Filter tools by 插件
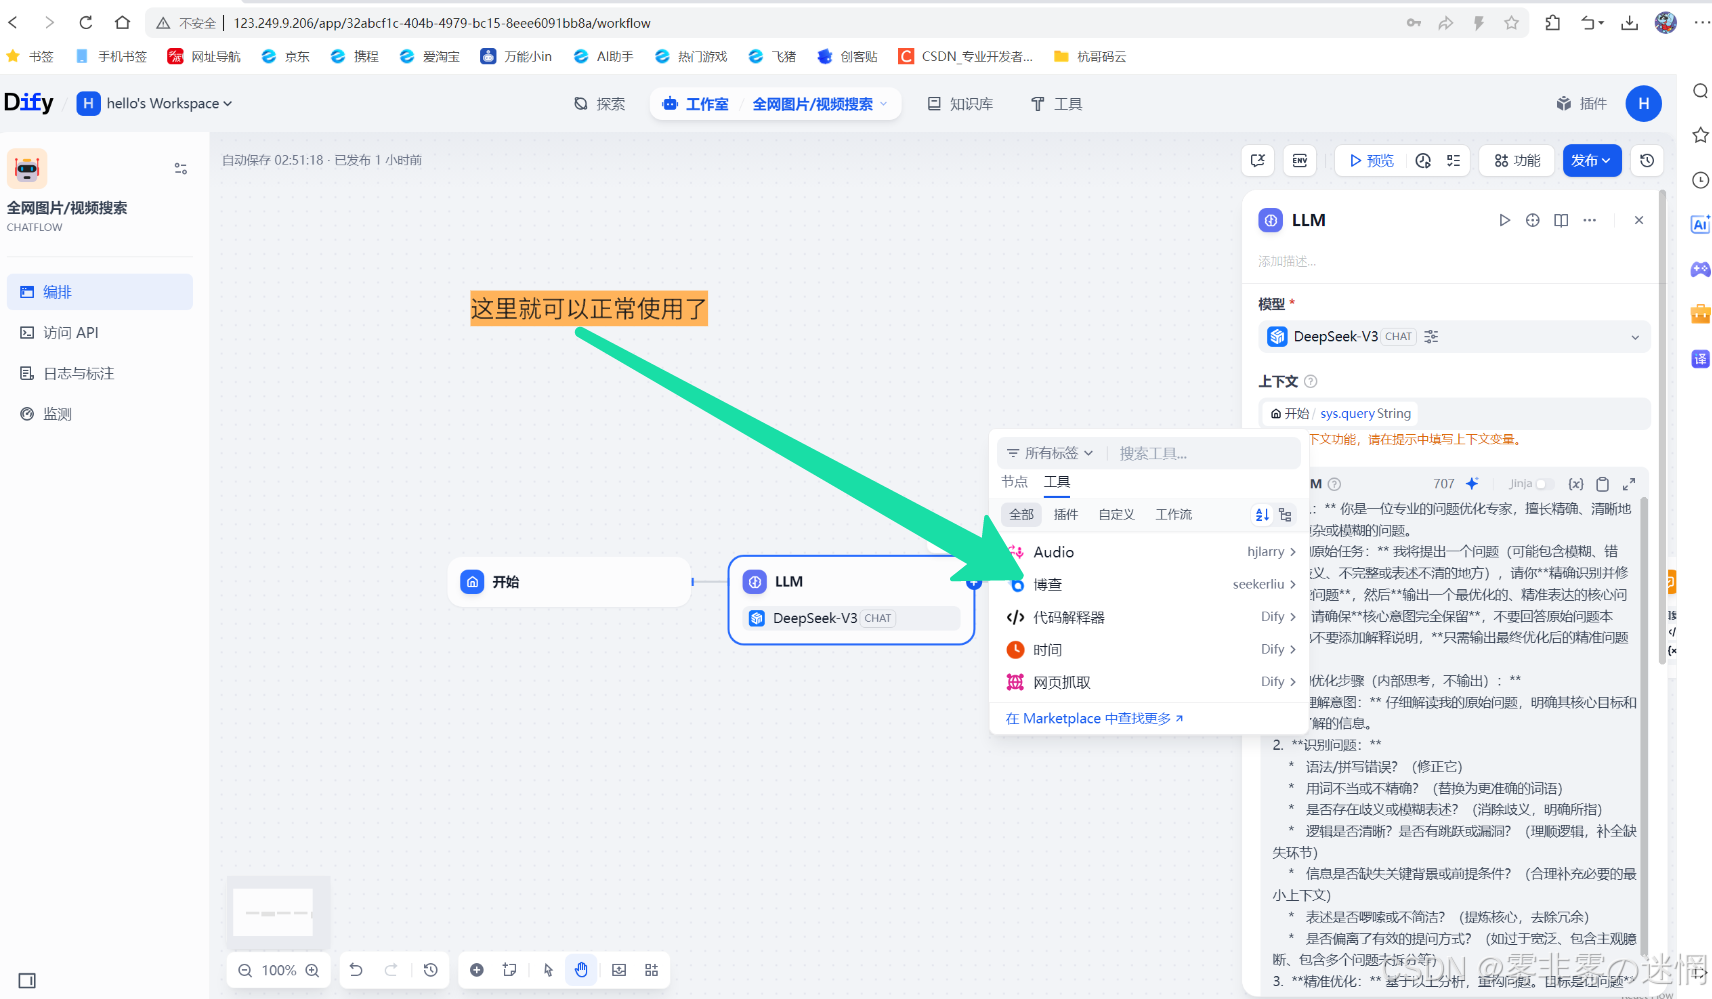1712x999 pixels. tap(1066, 515)
